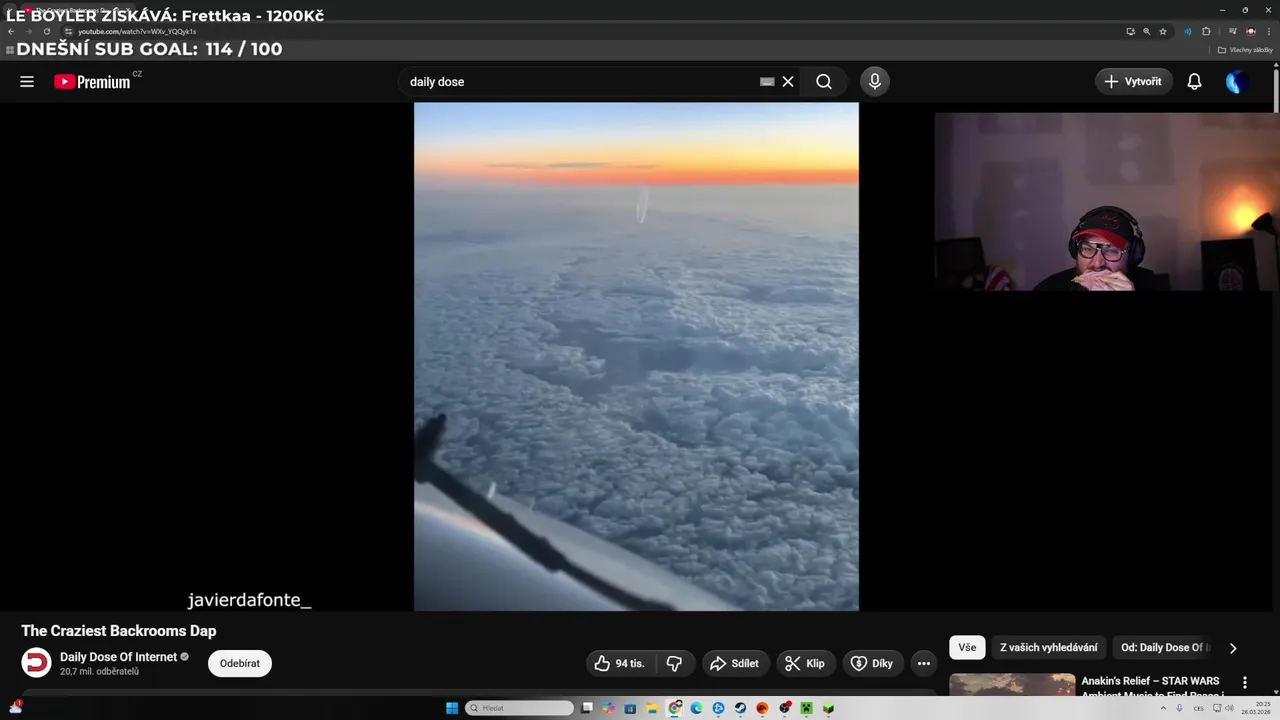Screen dimensions: 1280x720
Task: Open the account avatar menu
Action: [x=1236, y=82]
